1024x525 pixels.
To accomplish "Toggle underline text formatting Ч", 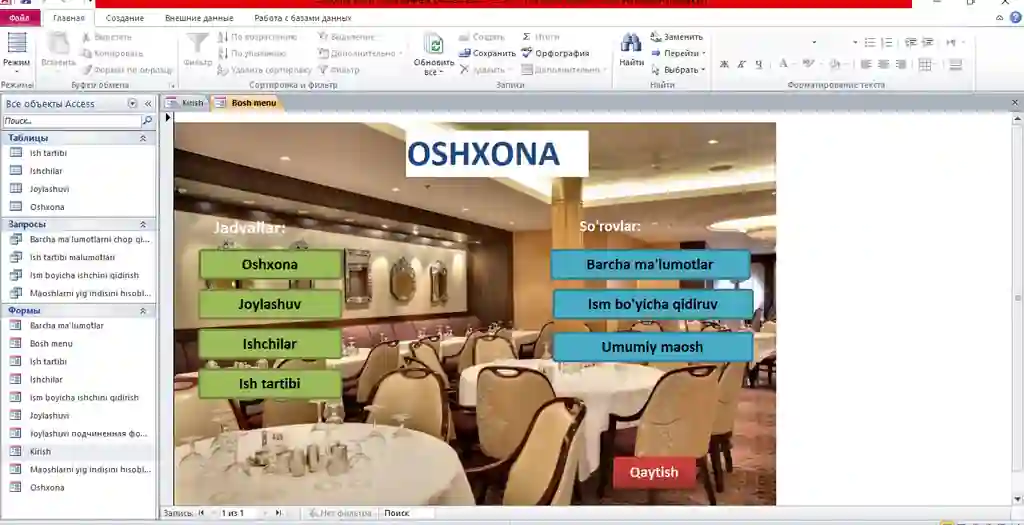I will [x=758, y=64].
